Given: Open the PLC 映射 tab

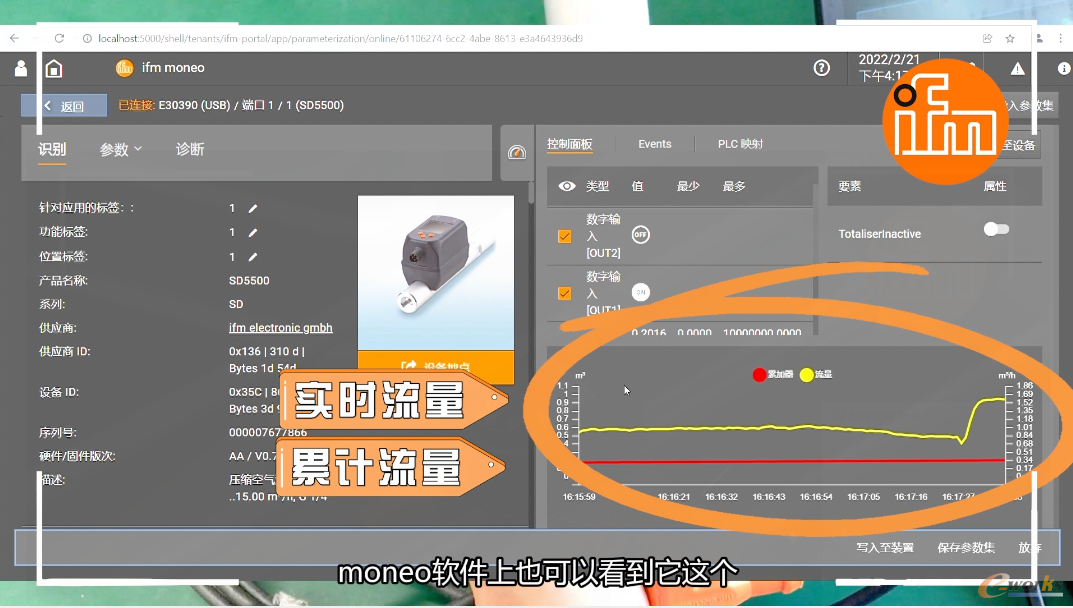Looking at the screenshot, I should 740,144.
